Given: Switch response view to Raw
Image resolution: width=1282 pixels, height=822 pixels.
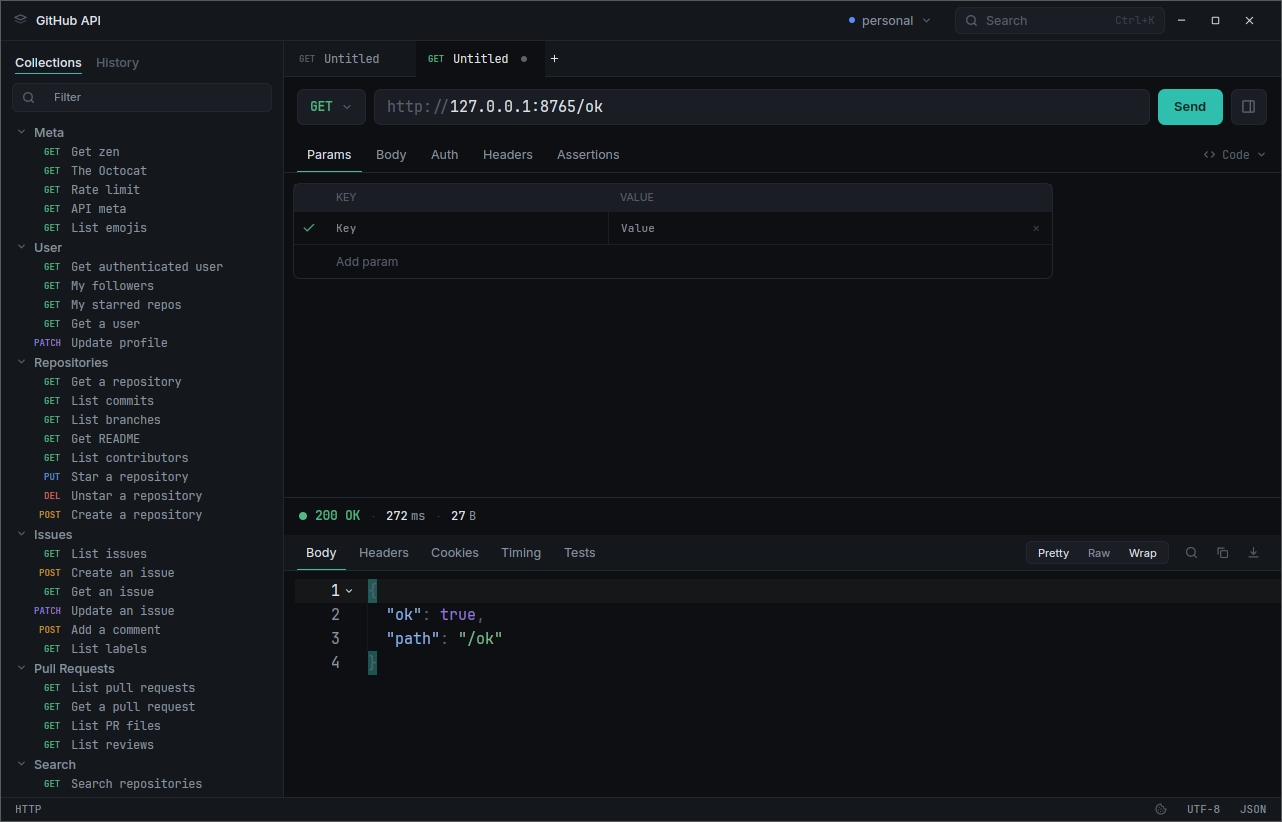Looking at the screenshot, I should pyautogui.click(x=1099, y=553).
